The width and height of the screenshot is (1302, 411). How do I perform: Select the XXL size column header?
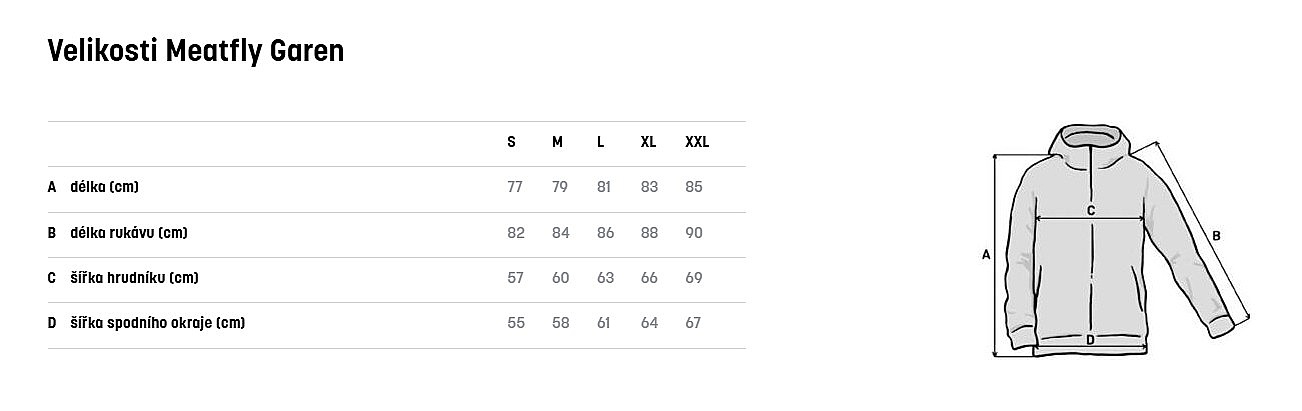pos(697,142)
